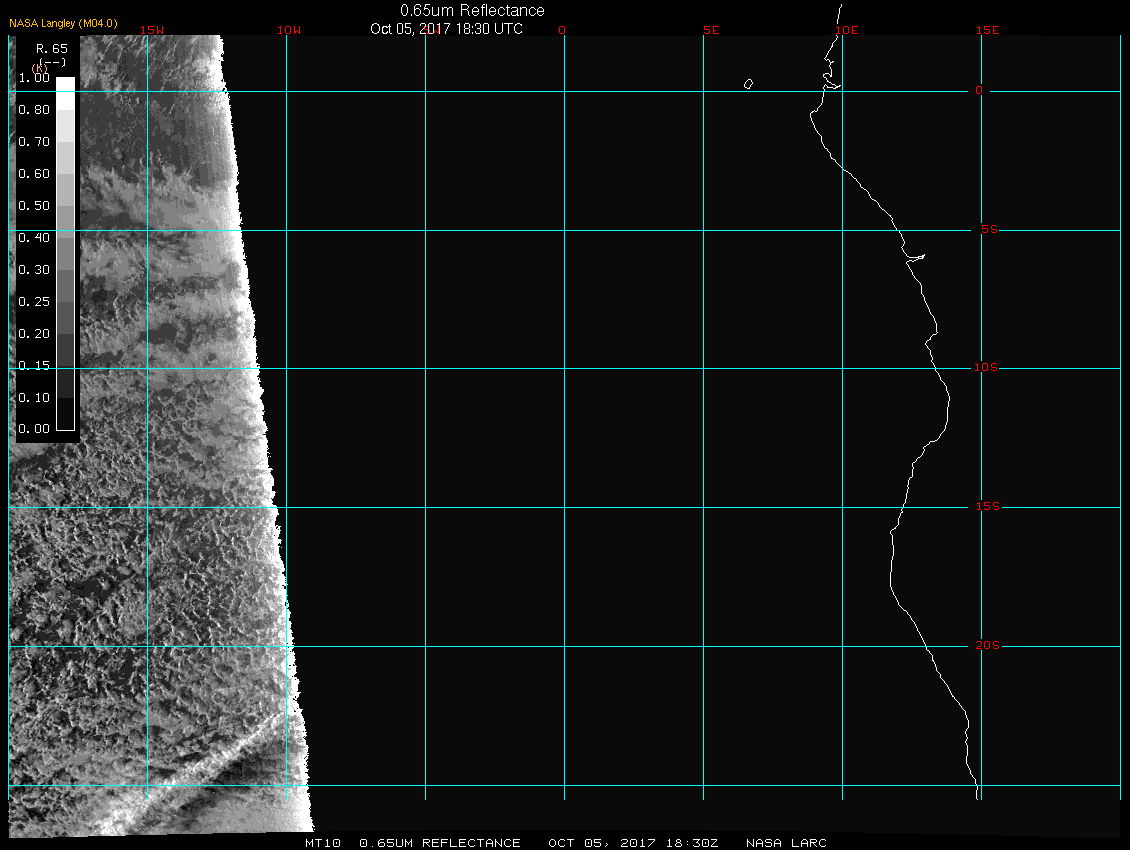The height and width of the screenshot is (850, 1130).
Task: Click the 10E longitude label
Action: point(846,30)
